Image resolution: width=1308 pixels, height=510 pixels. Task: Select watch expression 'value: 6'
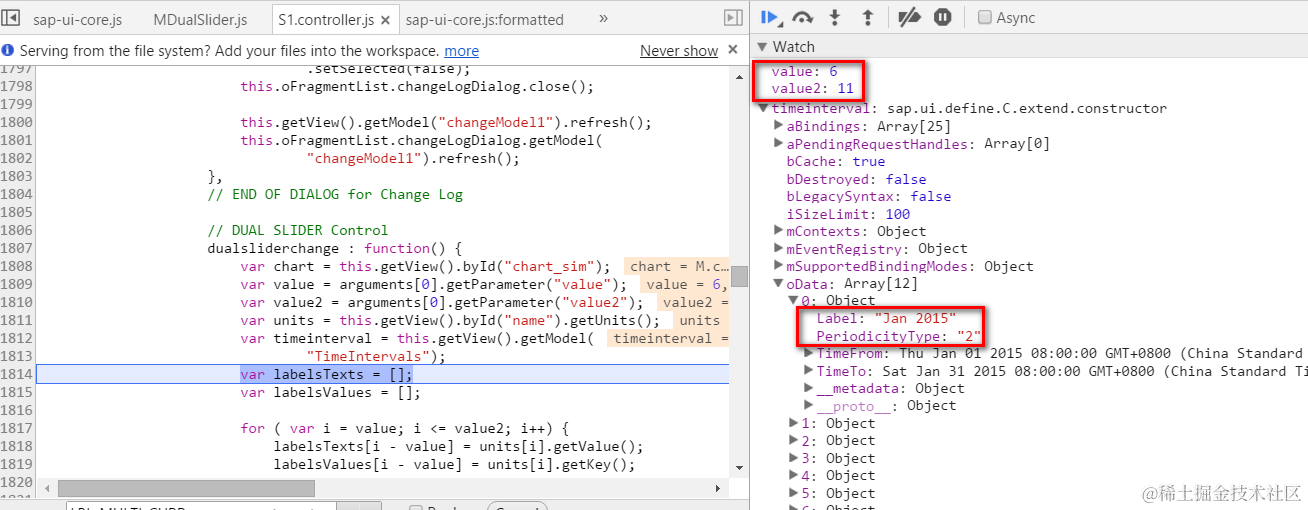pos(804,72)
